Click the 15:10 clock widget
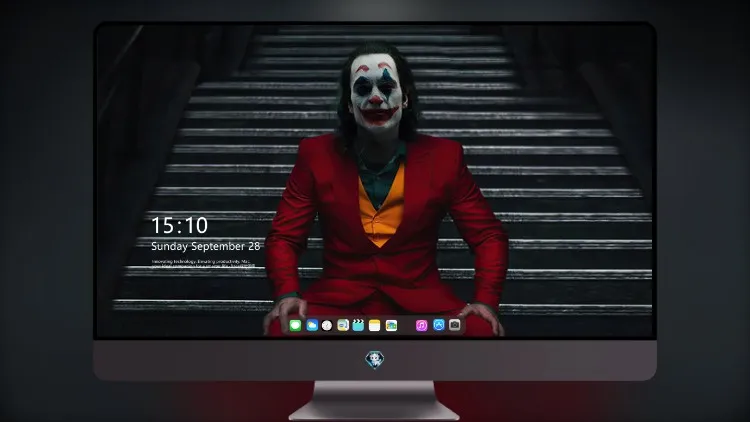750x422 pixels. (179, 225)
